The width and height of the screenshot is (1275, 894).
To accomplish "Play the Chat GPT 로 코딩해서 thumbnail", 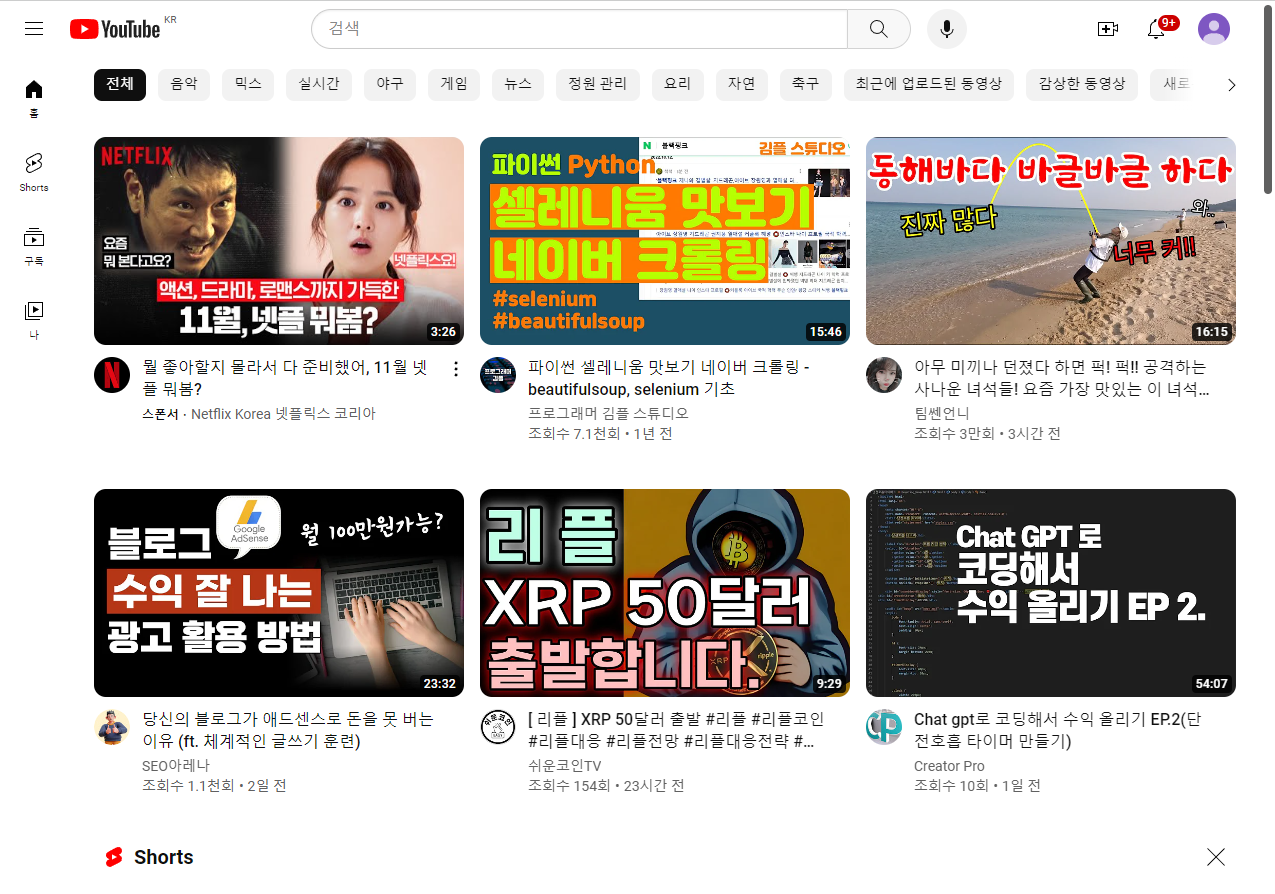I will [1051, 593].
